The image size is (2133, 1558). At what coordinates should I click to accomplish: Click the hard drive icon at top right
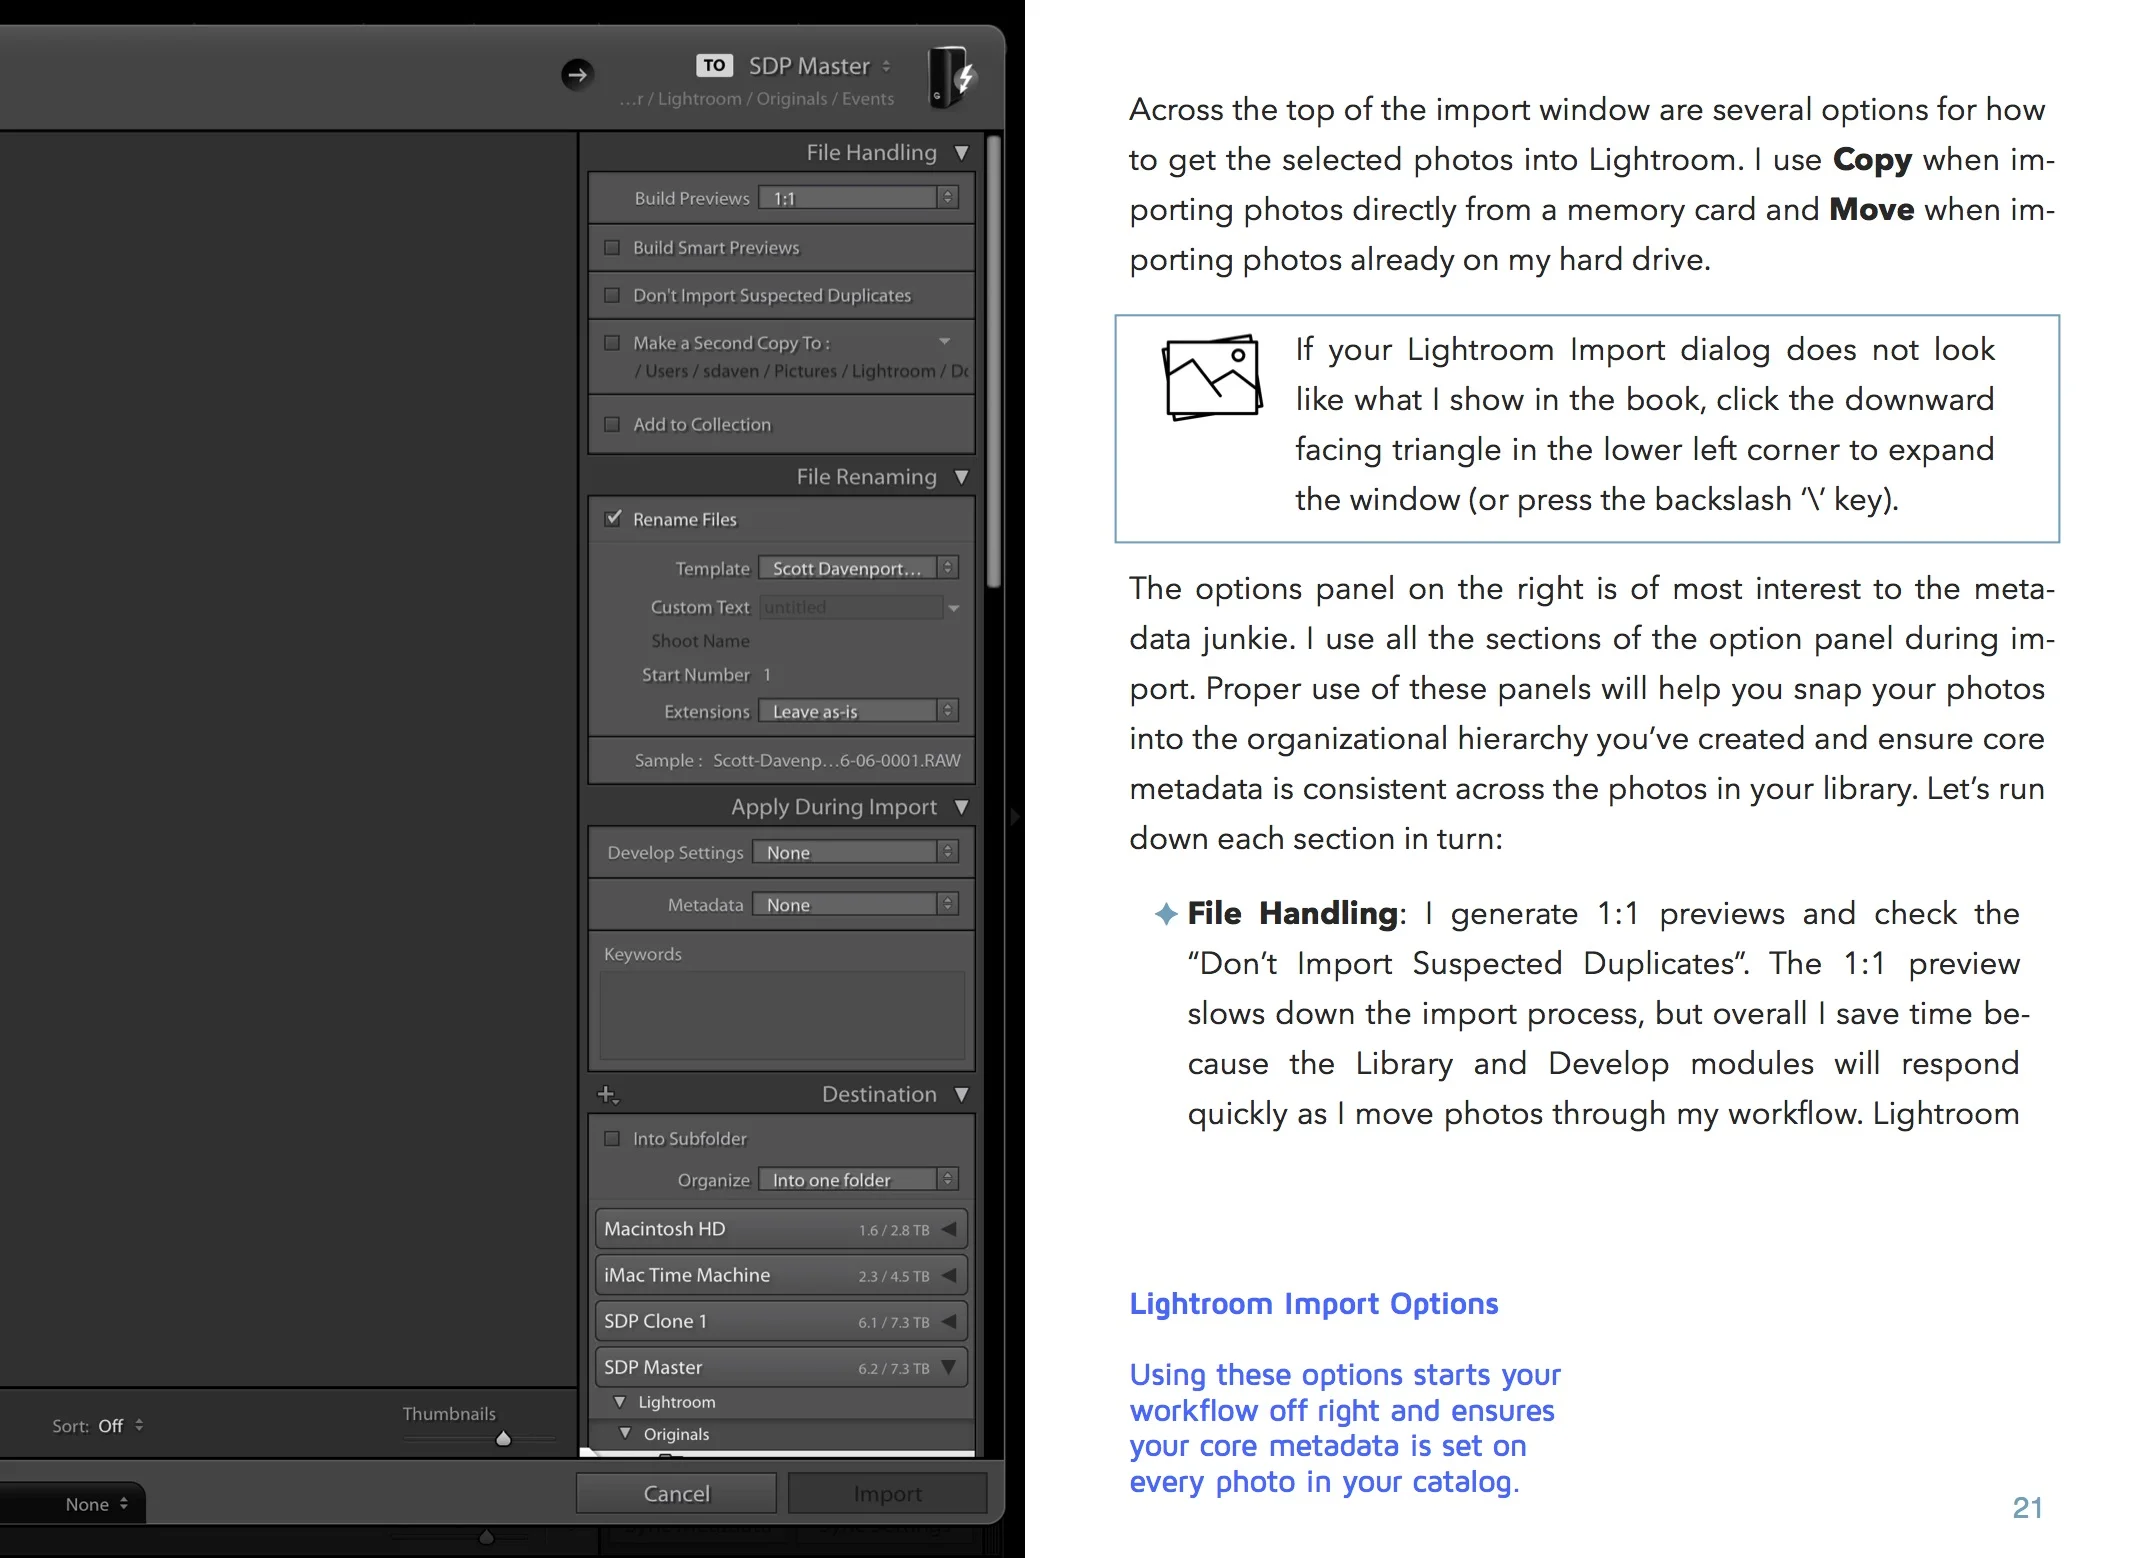point(951,77)
